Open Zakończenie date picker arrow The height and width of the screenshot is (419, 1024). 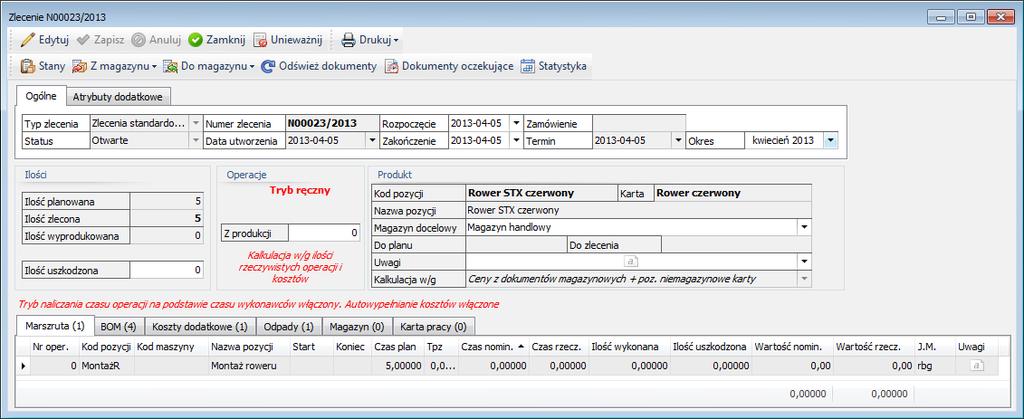pyautogui.click(x=516, y=140)
